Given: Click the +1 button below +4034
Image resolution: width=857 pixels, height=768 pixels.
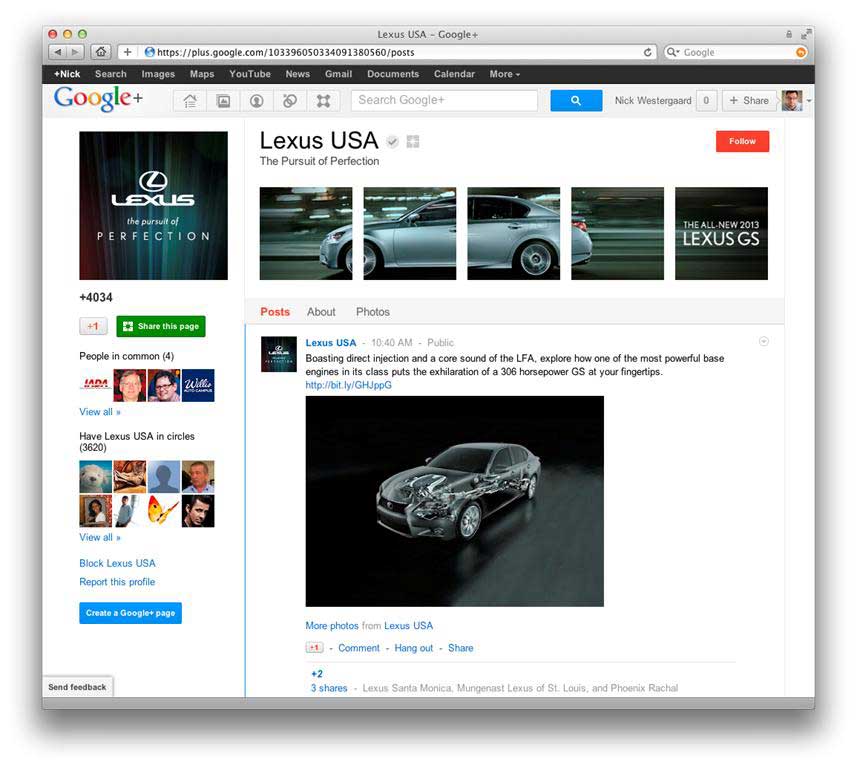Looking at the screenshot, I should (x=93, y=326).
